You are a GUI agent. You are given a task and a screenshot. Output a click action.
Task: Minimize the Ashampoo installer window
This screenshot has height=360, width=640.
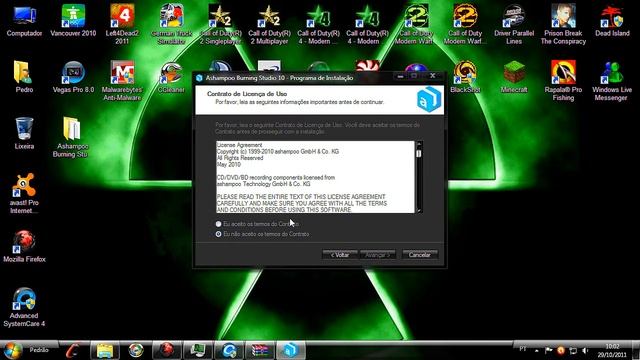[x=400, y=76]
